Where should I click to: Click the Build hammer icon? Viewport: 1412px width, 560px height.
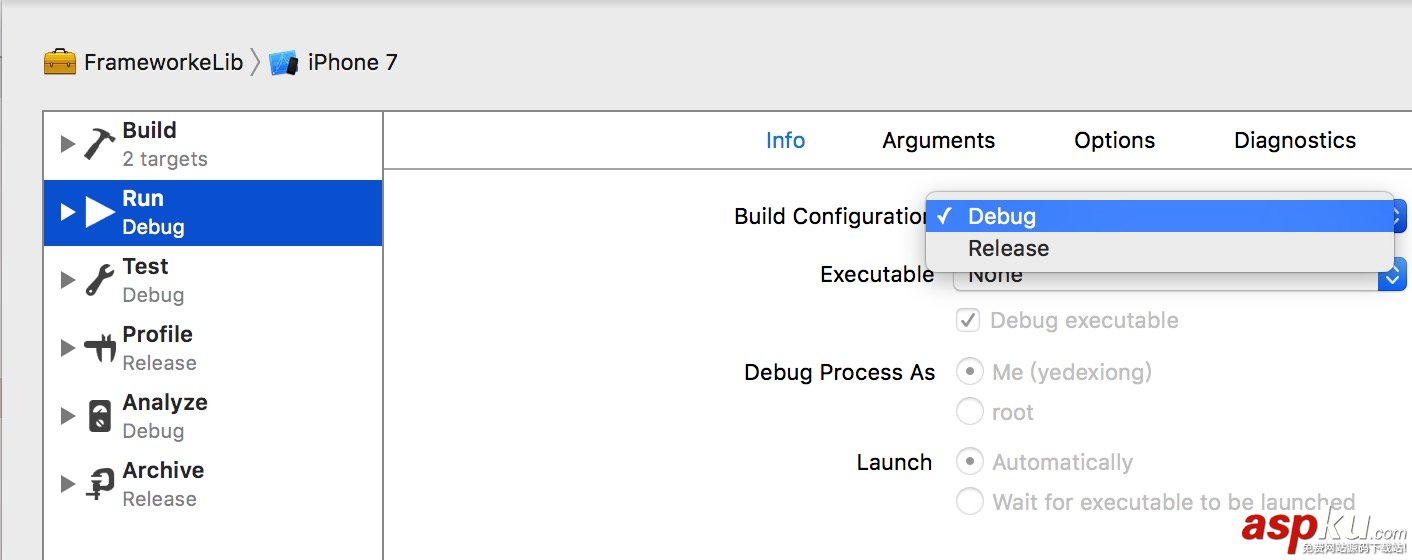tap(99, 144)
